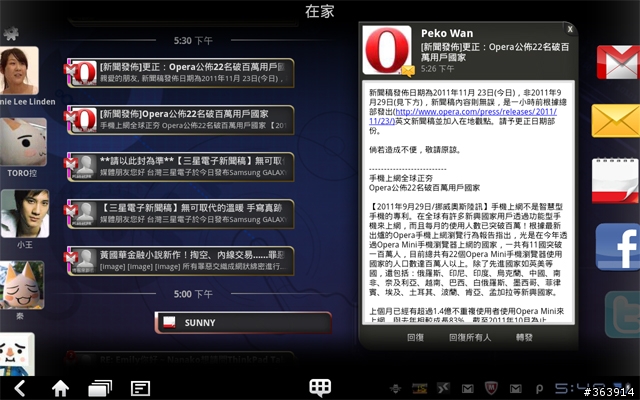Click the 回復所有人 reply-all button

(470, 338)
